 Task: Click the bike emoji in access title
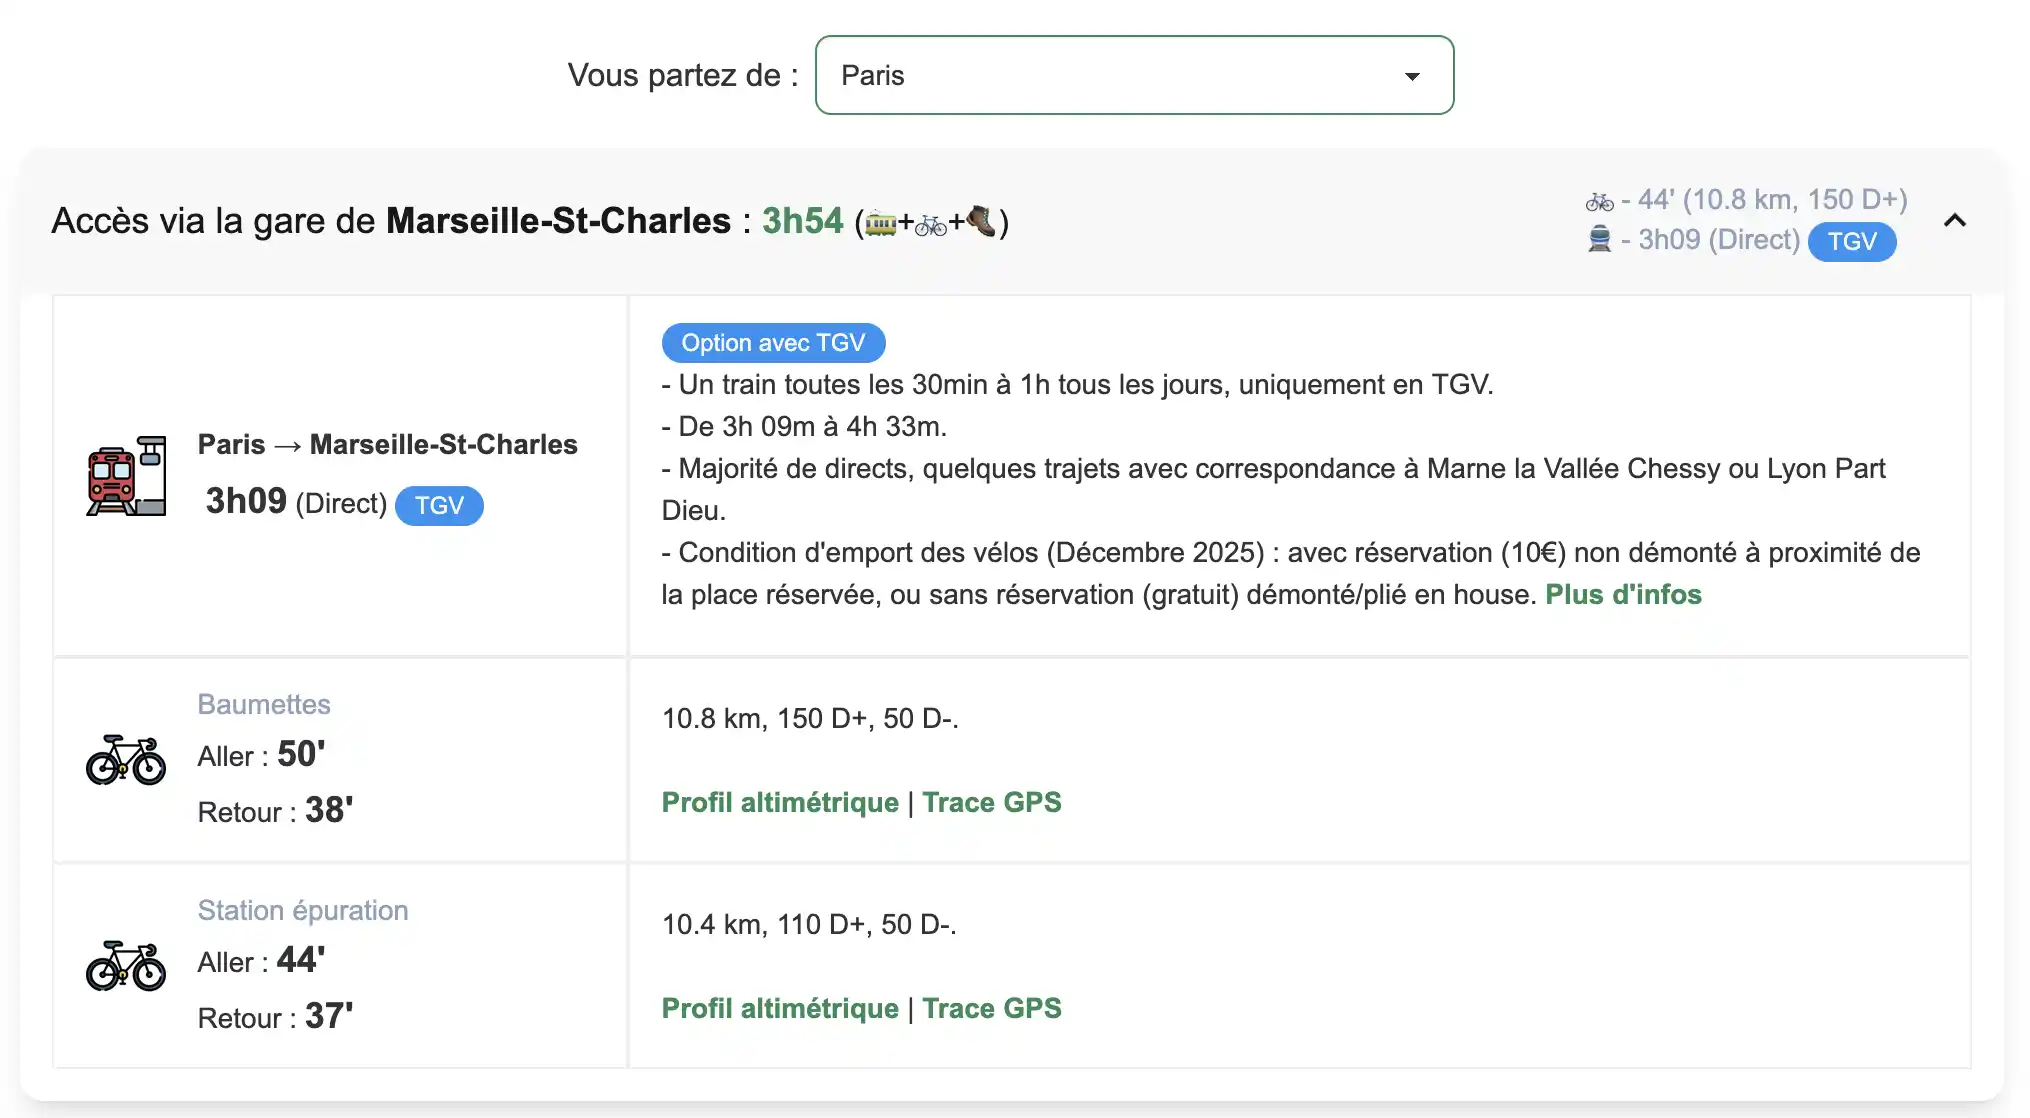[930, 225]
